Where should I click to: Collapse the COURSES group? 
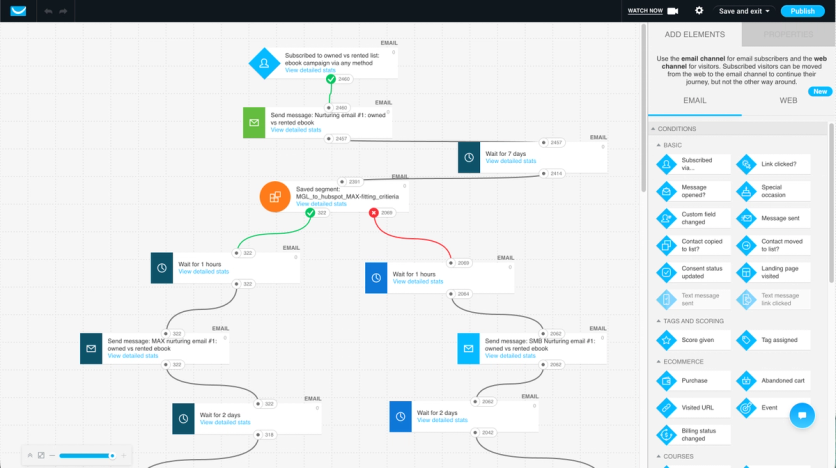point(658,456)
